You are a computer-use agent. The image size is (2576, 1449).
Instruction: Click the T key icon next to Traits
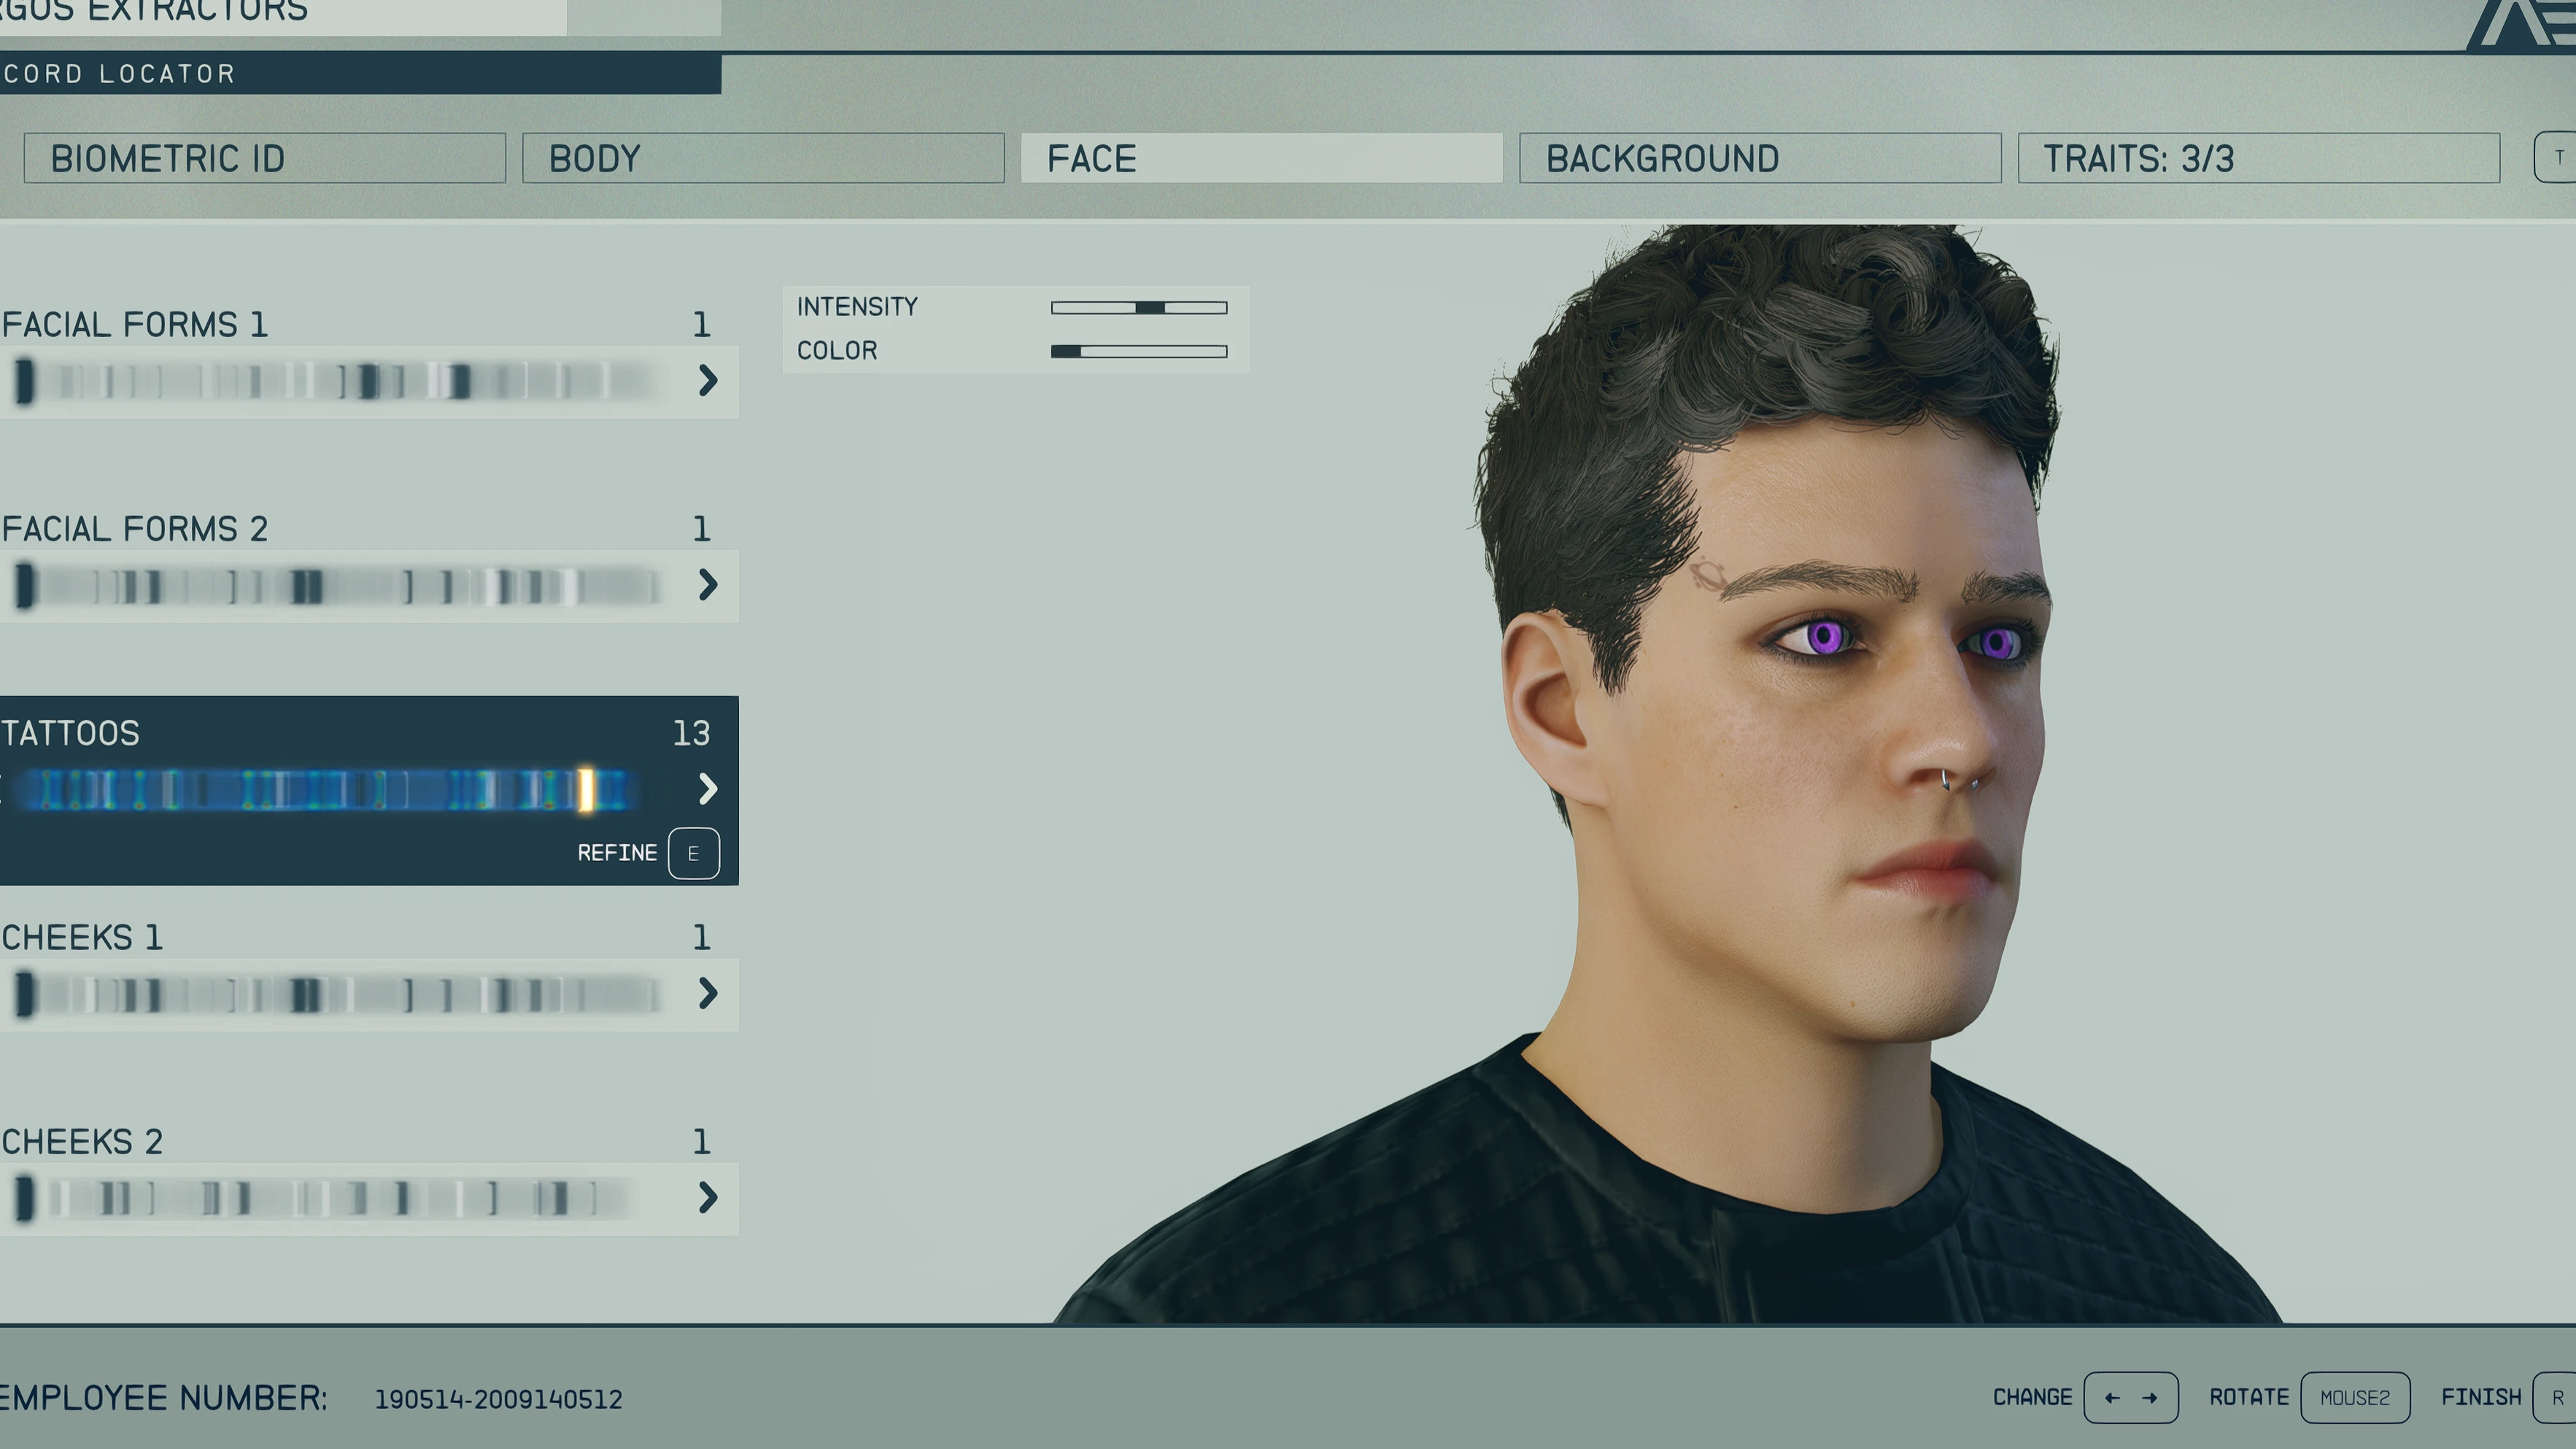2557,158
